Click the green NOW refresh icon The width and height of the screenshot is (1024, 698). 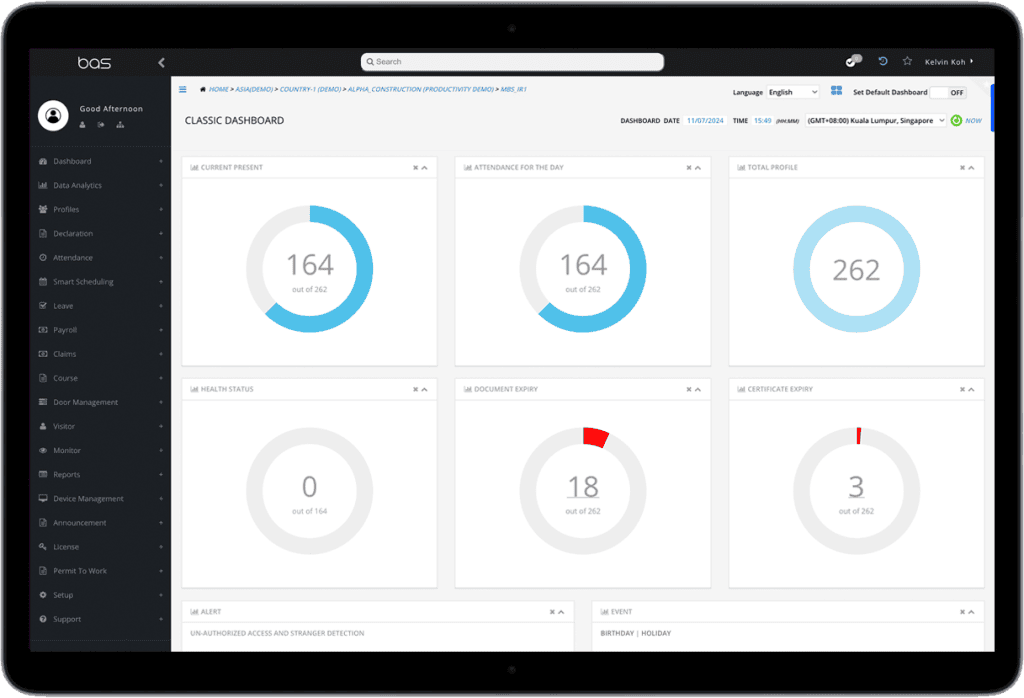point(956,120)
